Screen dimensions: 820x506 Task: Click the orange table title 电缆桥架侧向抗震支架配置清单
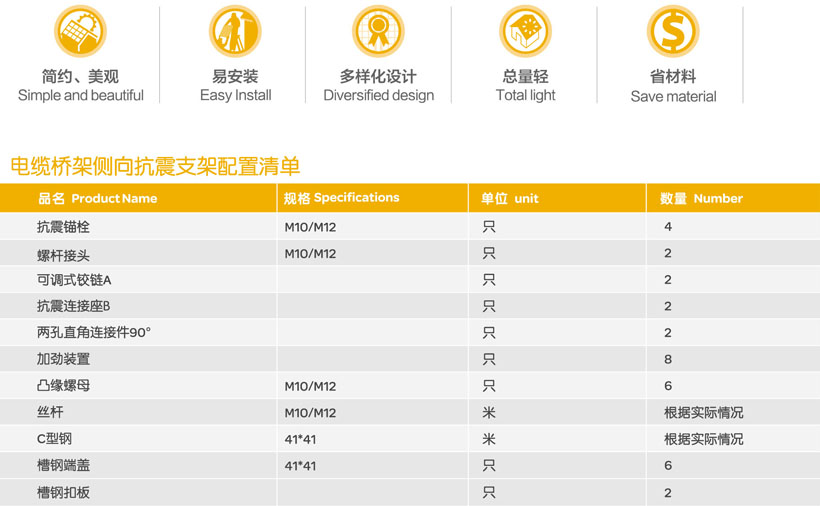point(155,166)
